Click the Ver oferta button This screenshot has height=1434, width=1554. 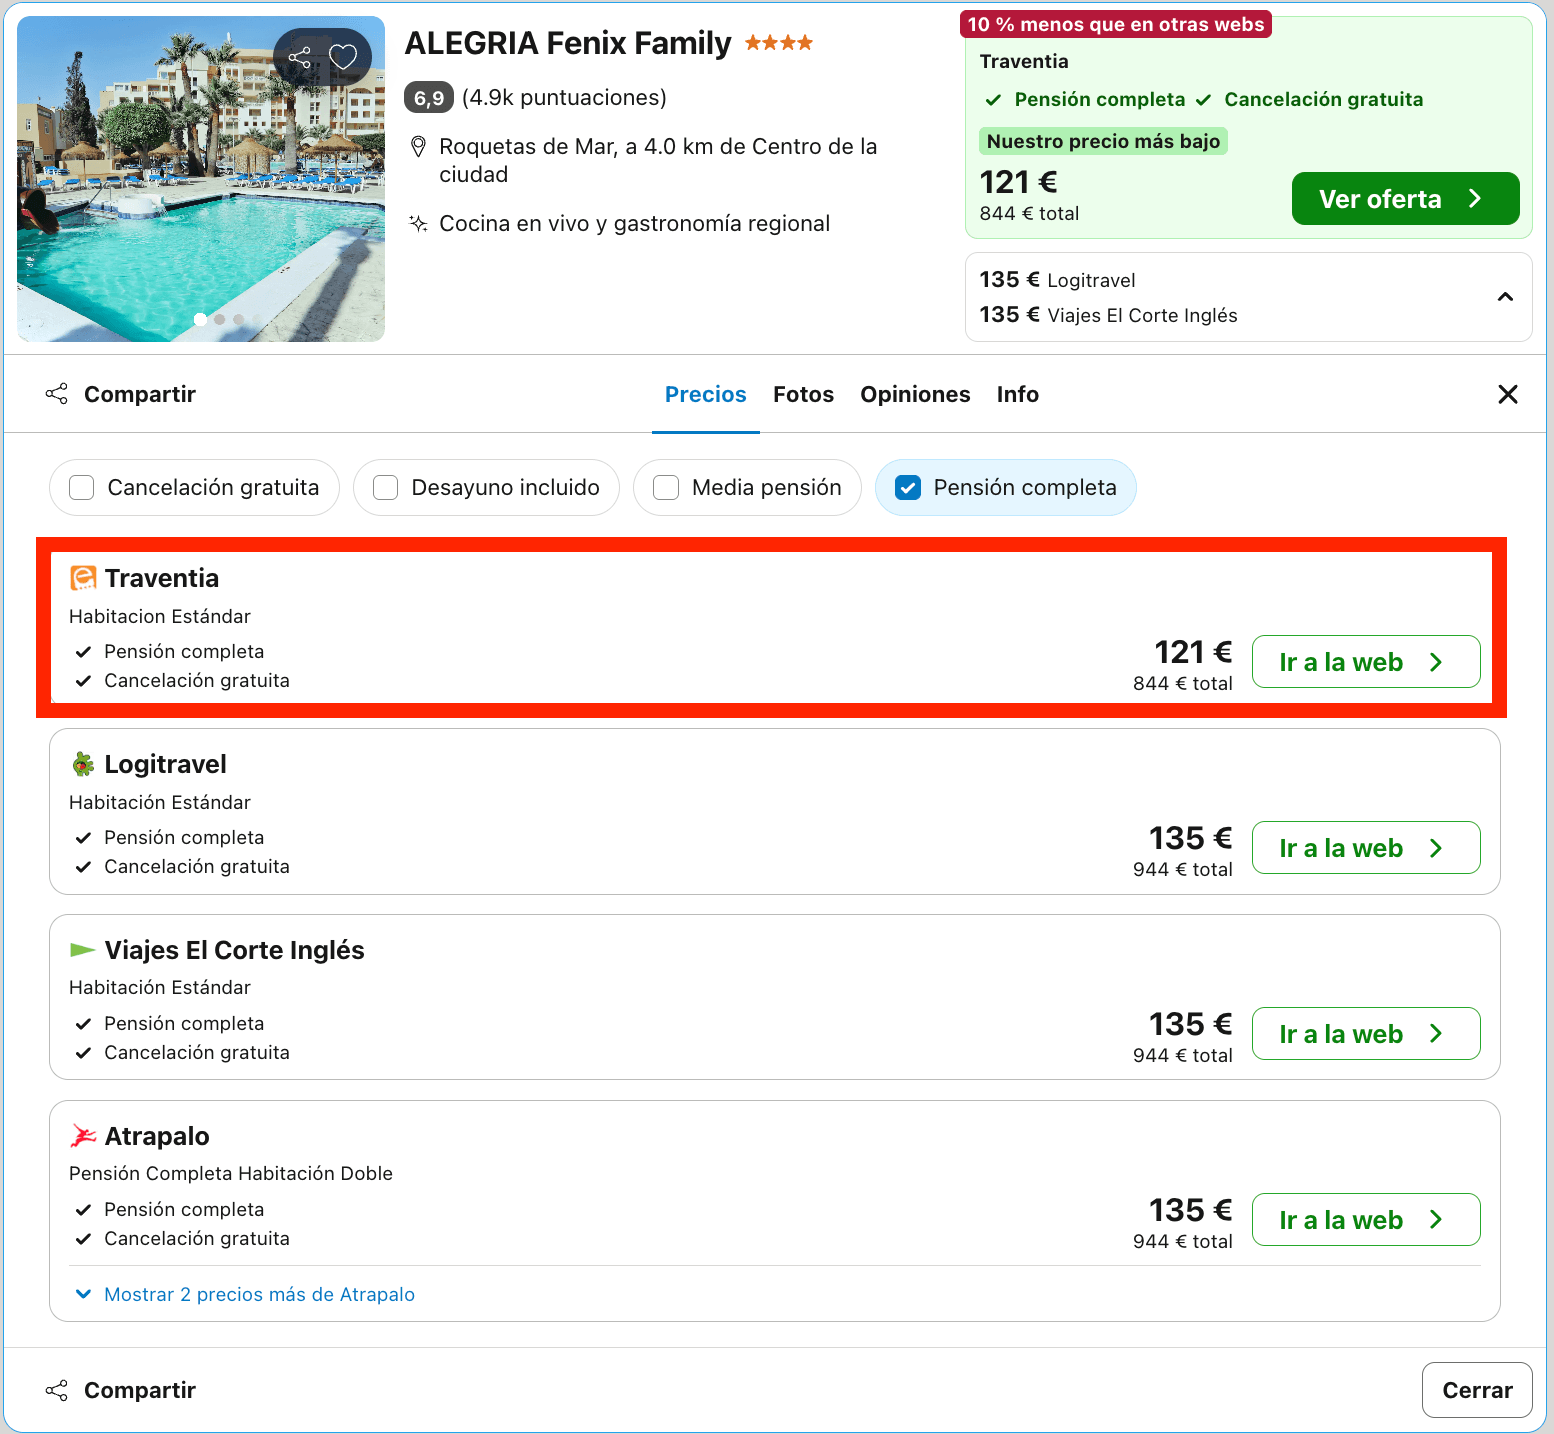coord(1405,198)
